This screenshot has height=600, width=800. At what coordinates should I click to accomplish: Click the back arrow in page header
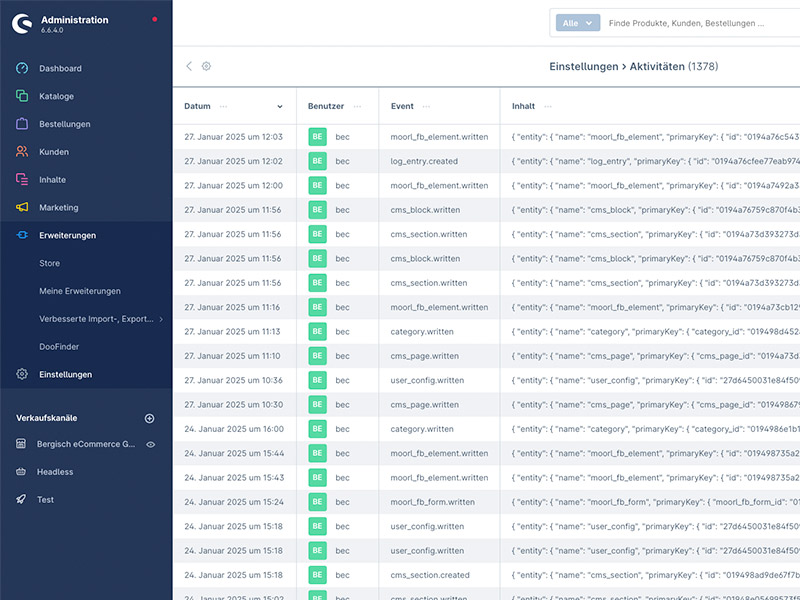pos(189,66)
